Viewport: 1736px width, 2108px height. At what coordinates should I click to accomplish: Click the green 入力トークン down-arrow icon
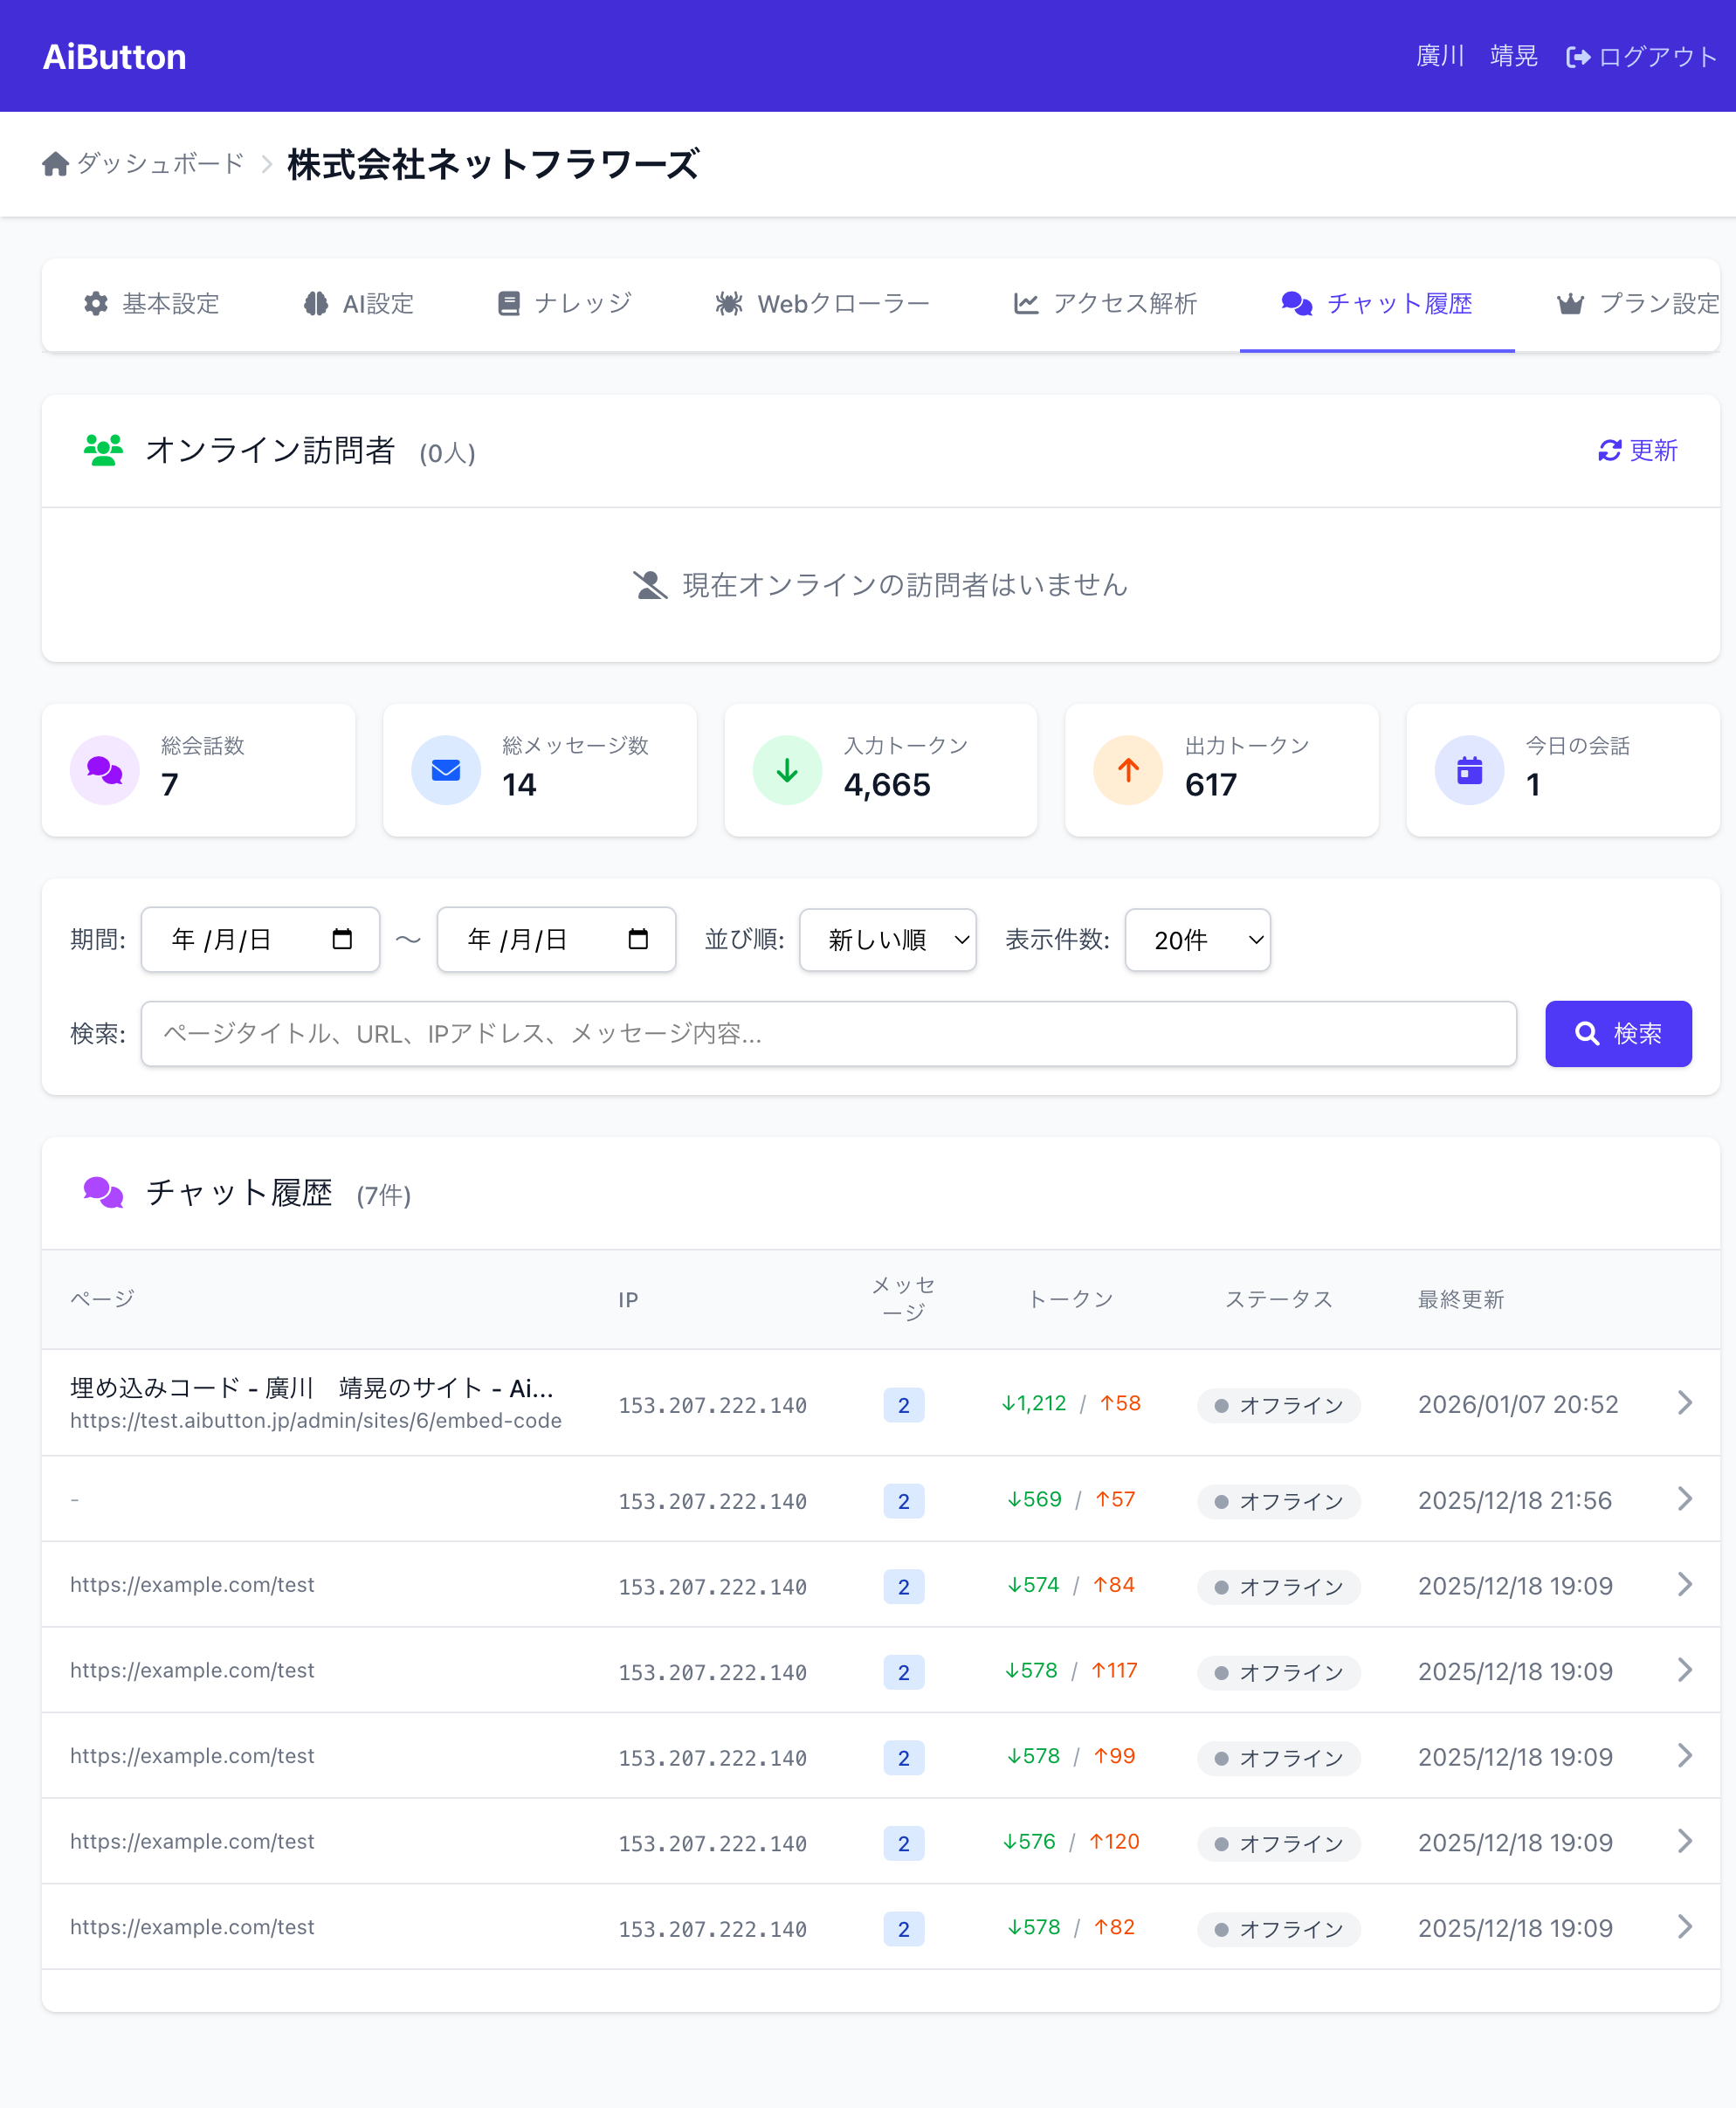(787, 770)
